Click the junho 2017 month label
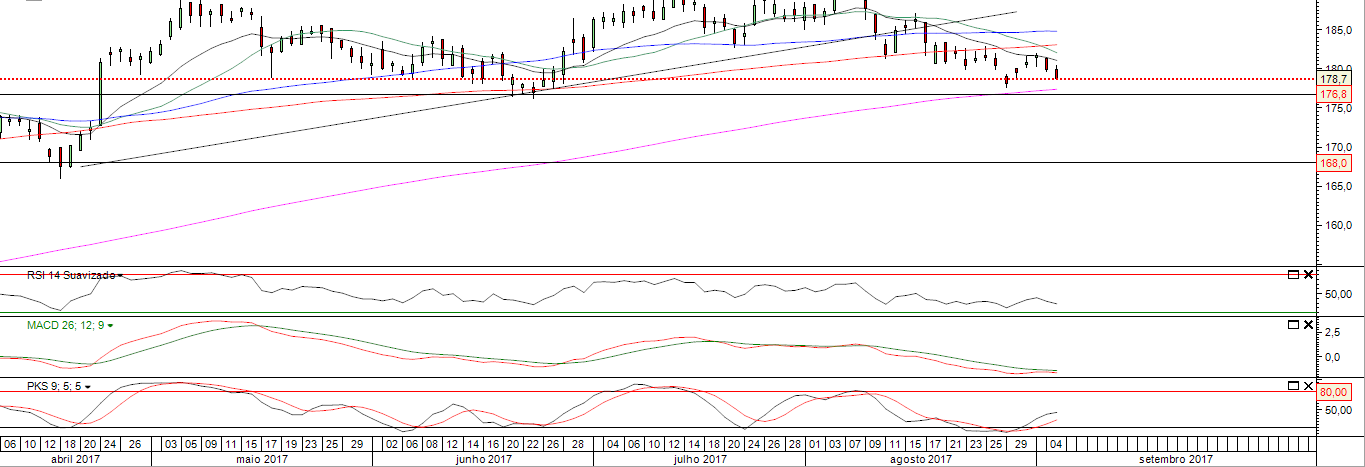Viewport: 1365px width, 467px height. (x=483, y=459)
